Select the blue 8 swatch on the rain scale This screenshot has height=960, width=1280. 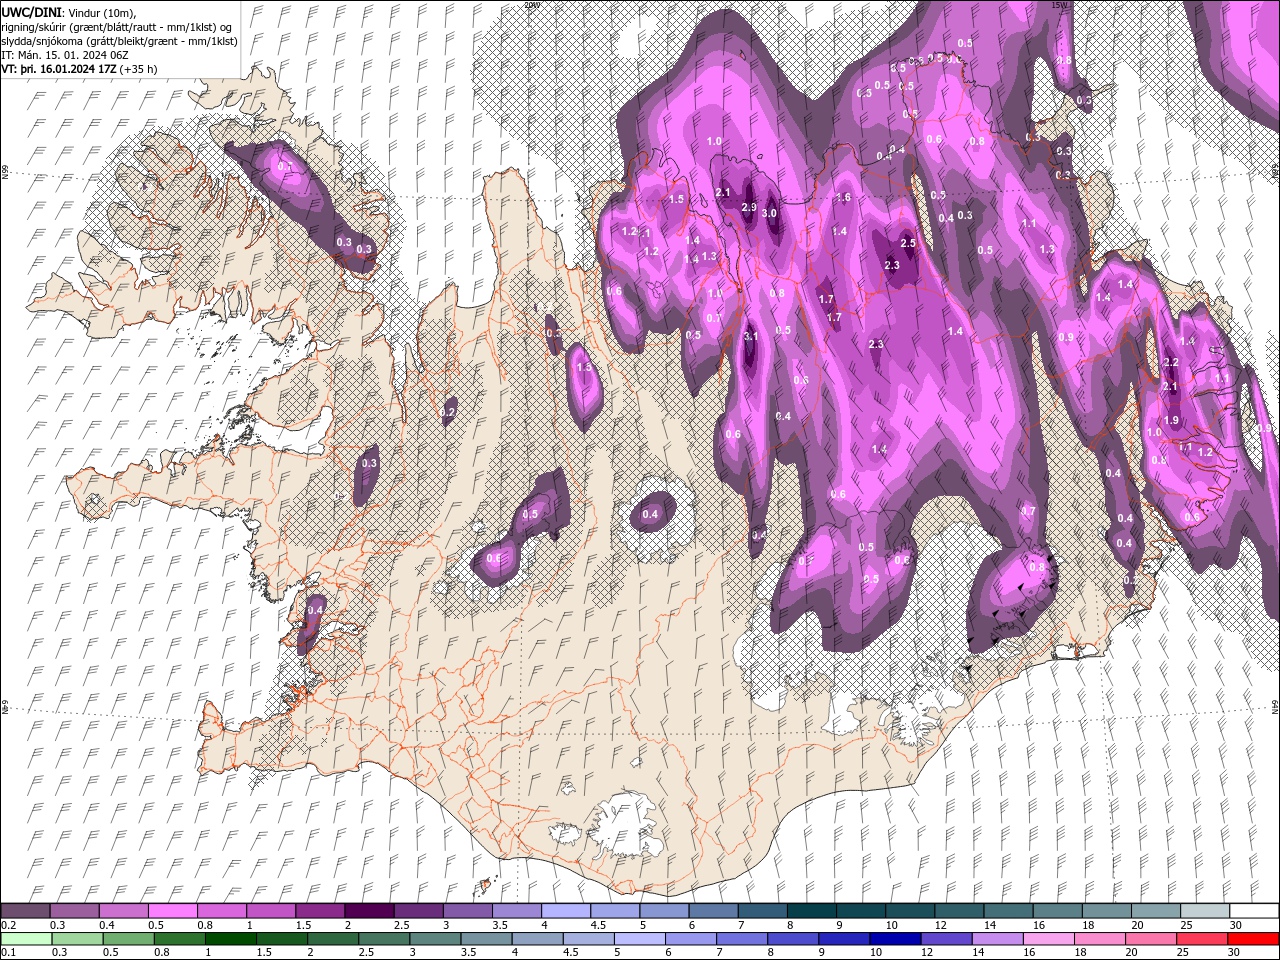[x=793, y=939]
